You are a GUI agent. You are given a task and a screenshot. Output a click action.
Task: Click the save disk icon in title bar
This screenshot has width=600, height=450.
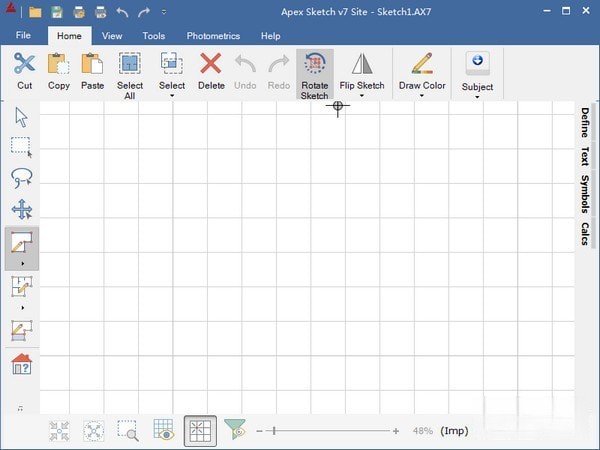pos(57,12)
